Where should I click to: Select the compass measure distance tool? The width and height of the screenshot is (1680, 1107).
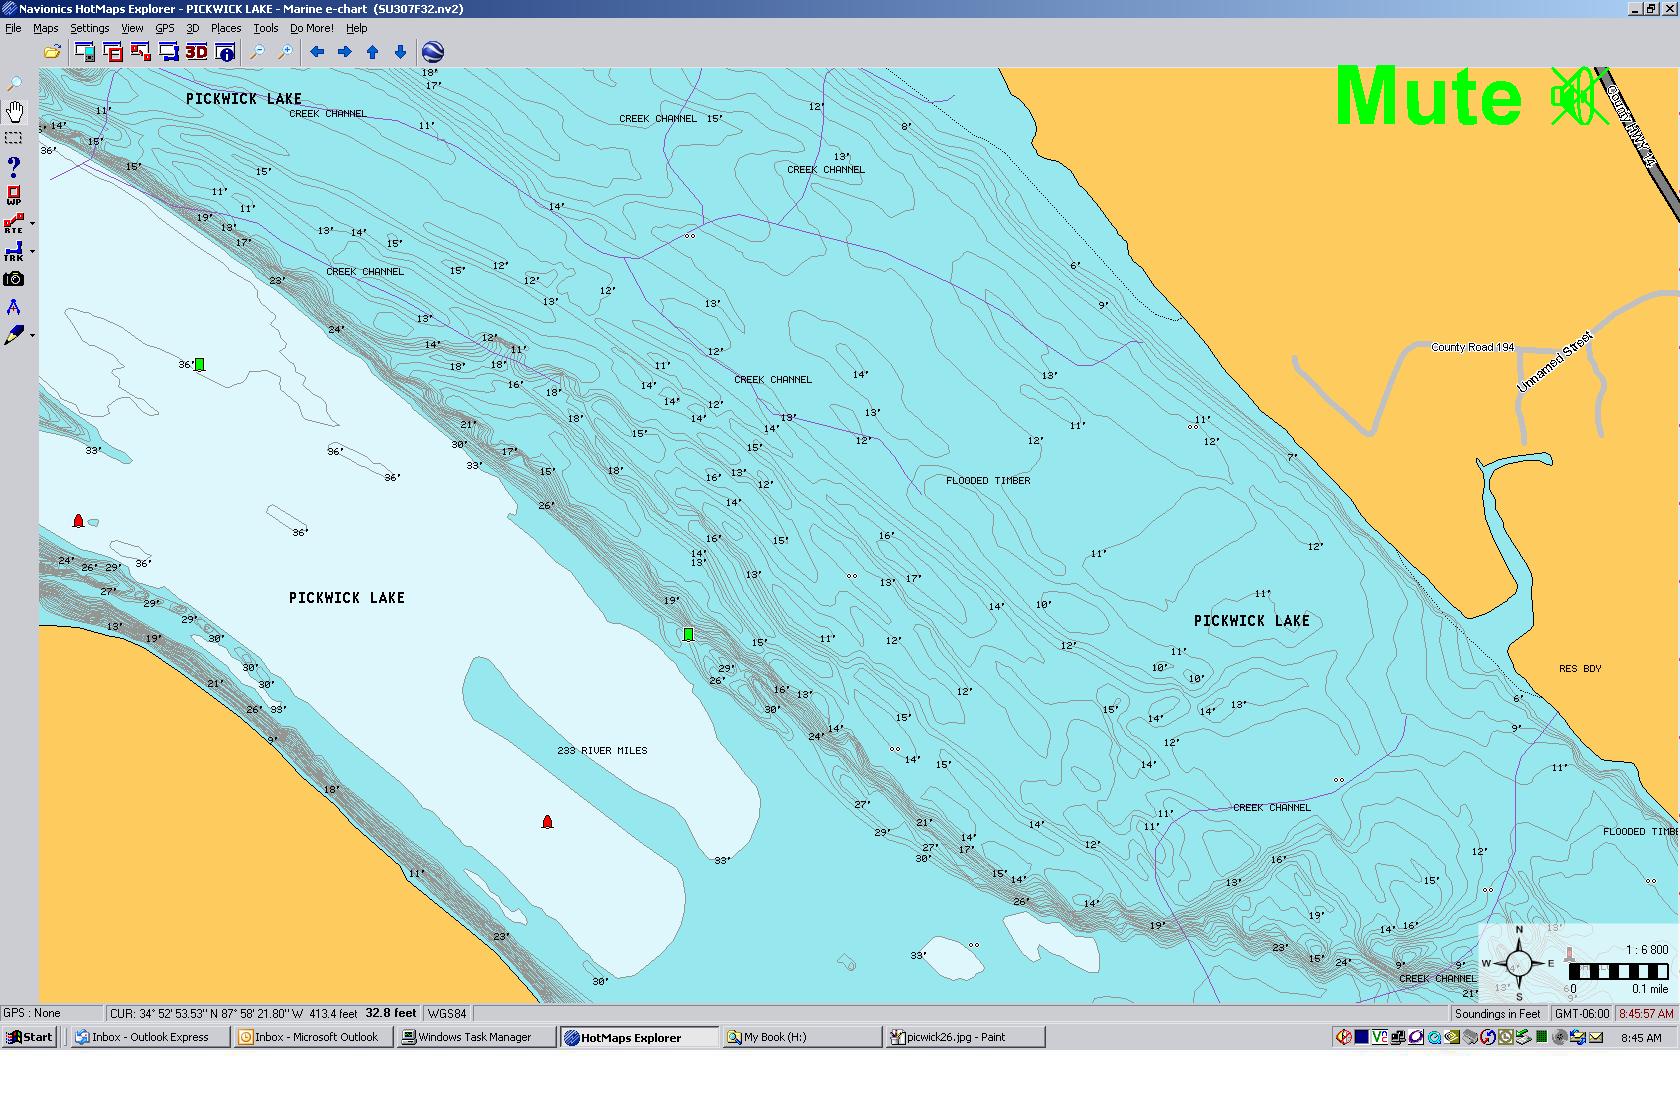click(x=14, y=308)
